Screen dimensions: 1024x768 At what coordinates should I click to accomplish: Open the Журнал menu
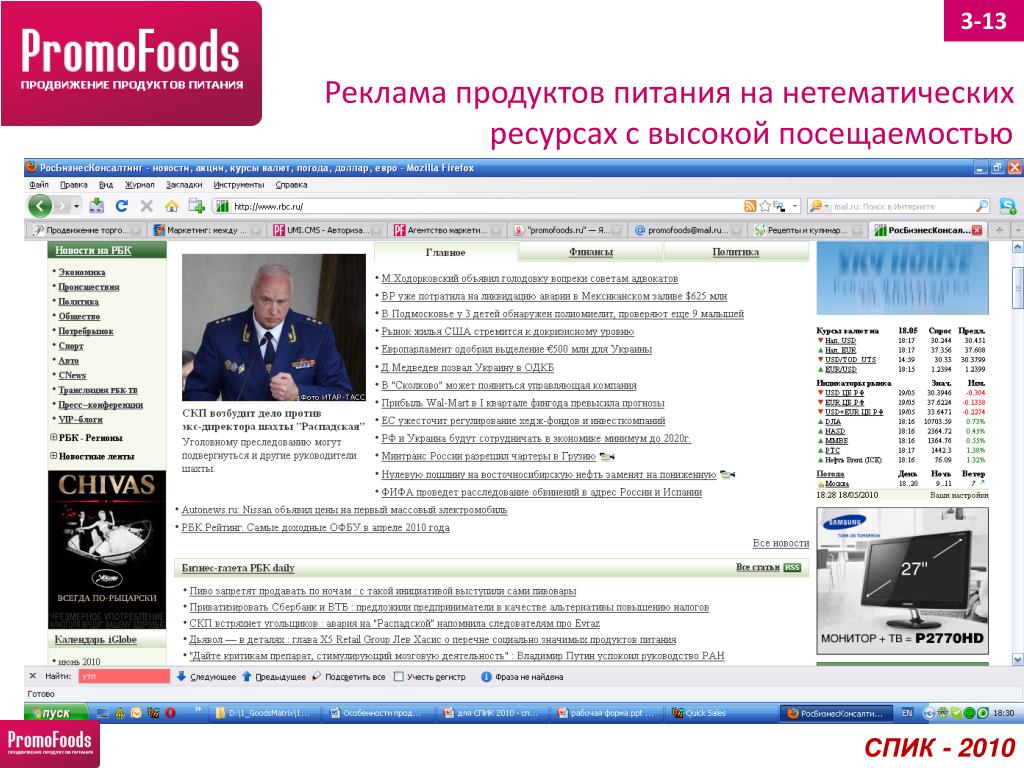[139, 185]
